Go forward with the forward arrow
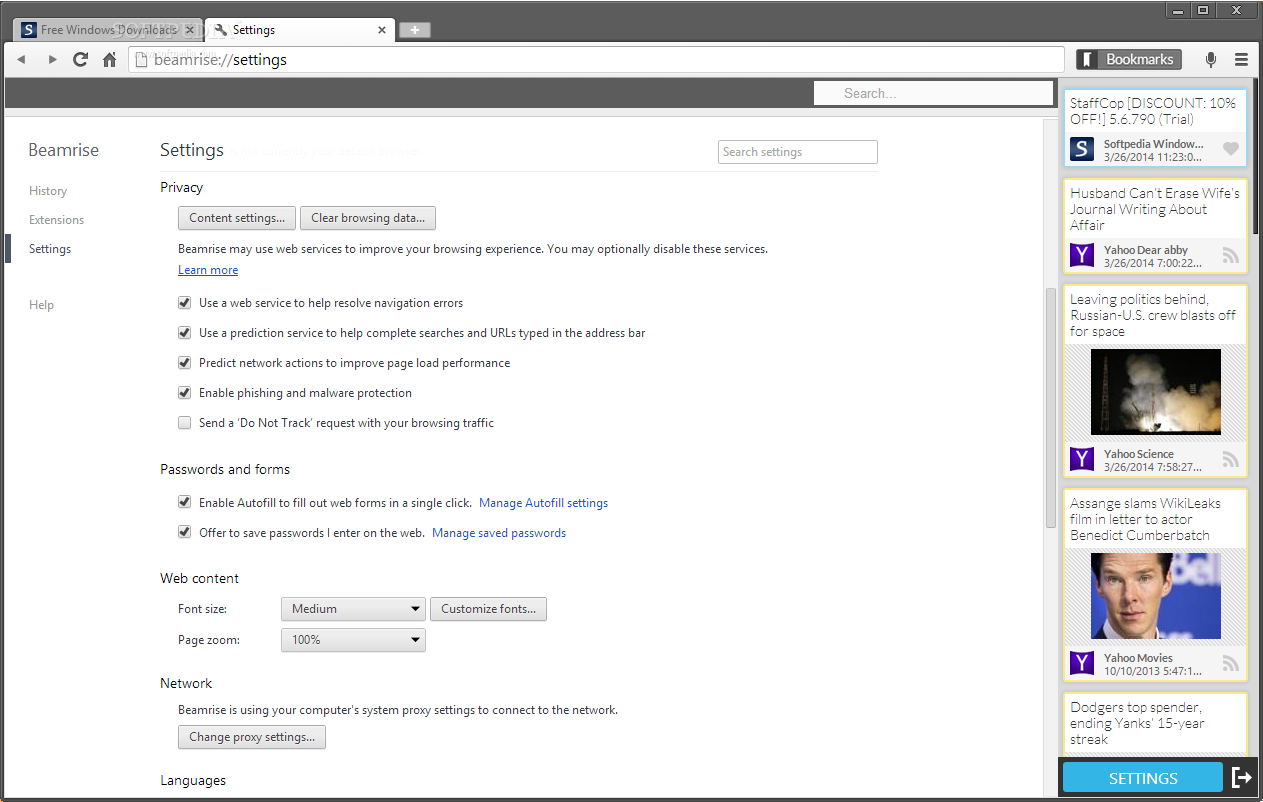 click(51, 60)
